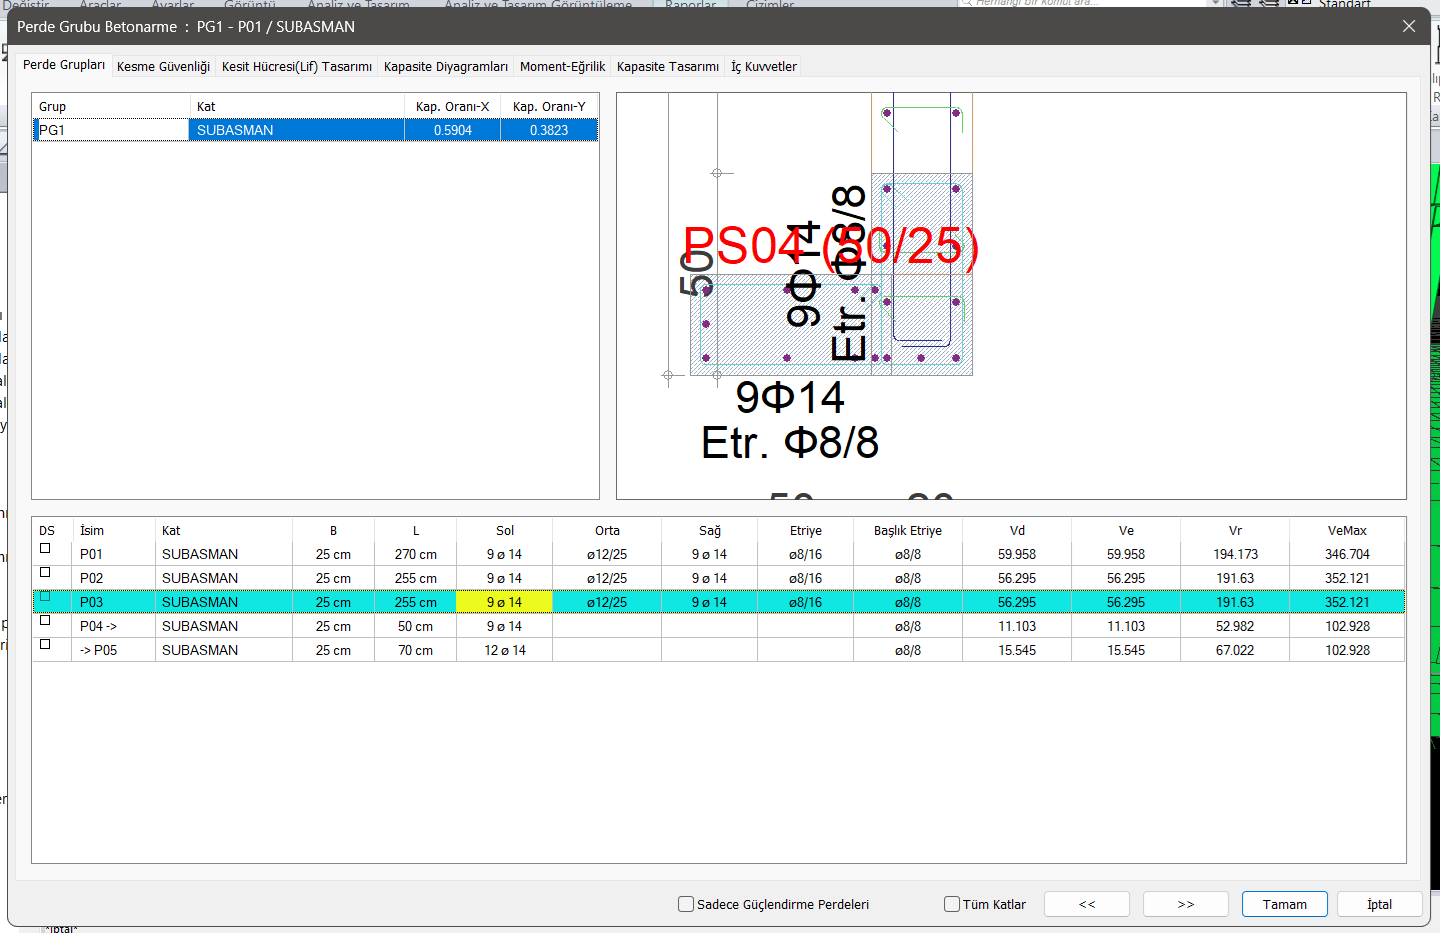Select the -> P05 name cell
The image size is (1440, 933).
tap(113, 650)
